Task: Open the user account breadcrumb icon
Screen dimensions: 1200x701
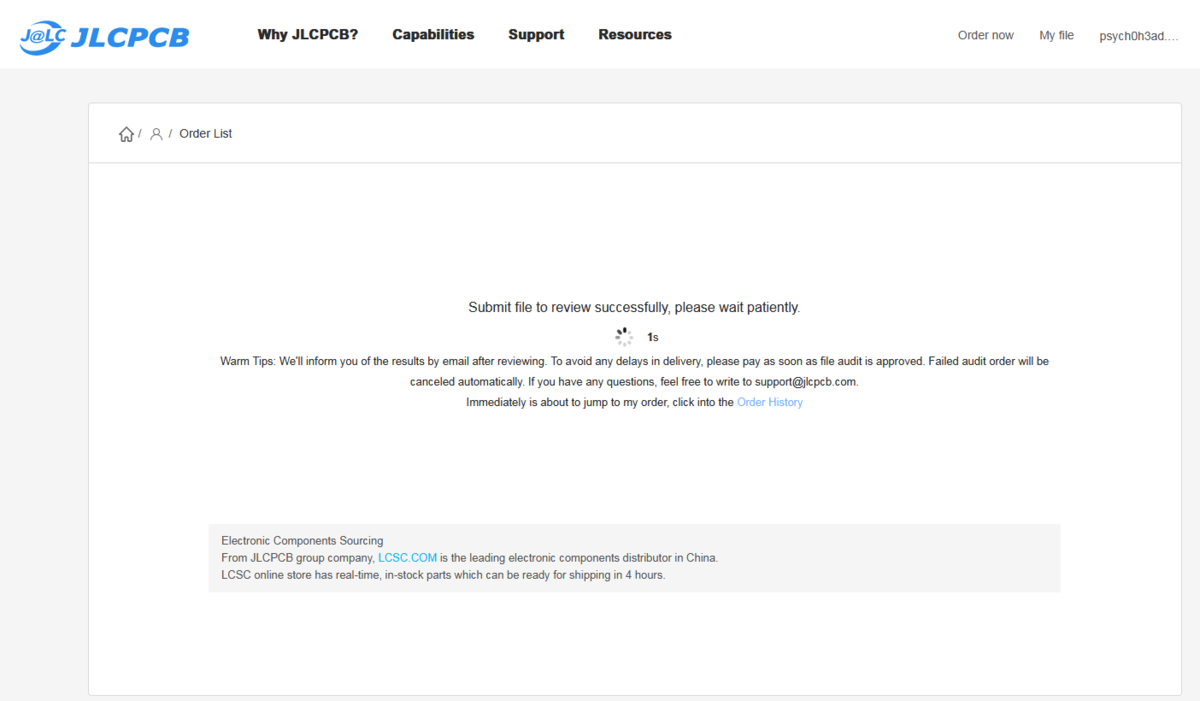Action: (x=156, y=134)
